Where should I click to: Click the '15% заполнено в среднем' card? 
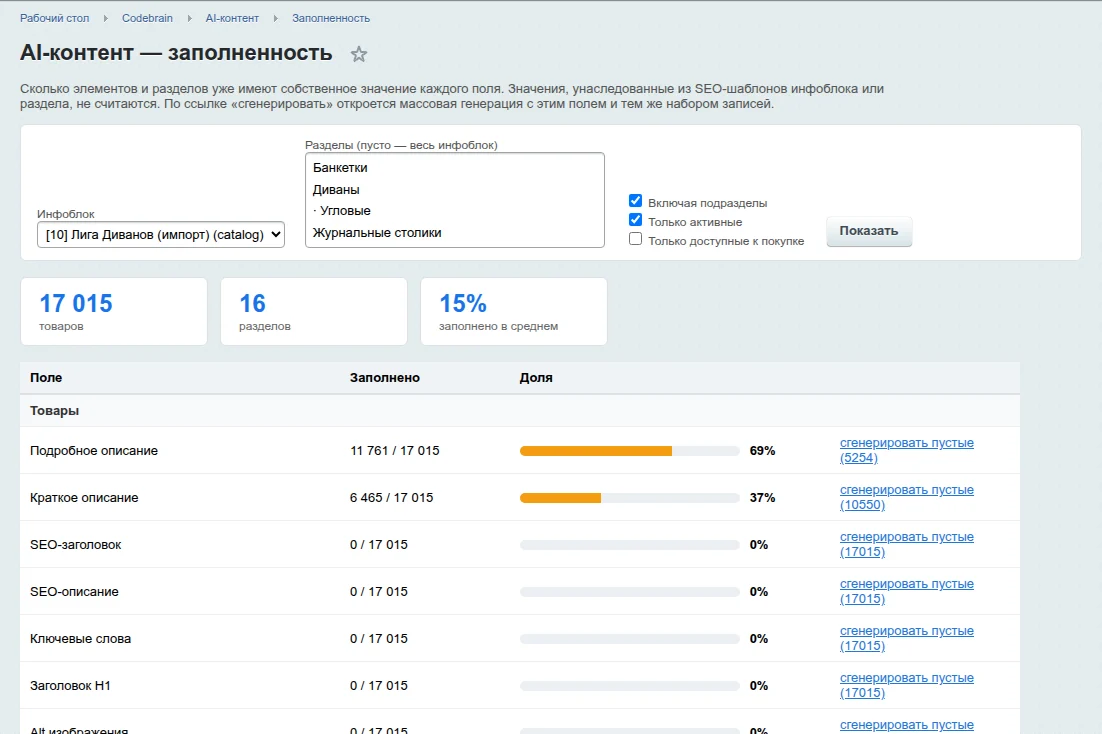(514, 311)
